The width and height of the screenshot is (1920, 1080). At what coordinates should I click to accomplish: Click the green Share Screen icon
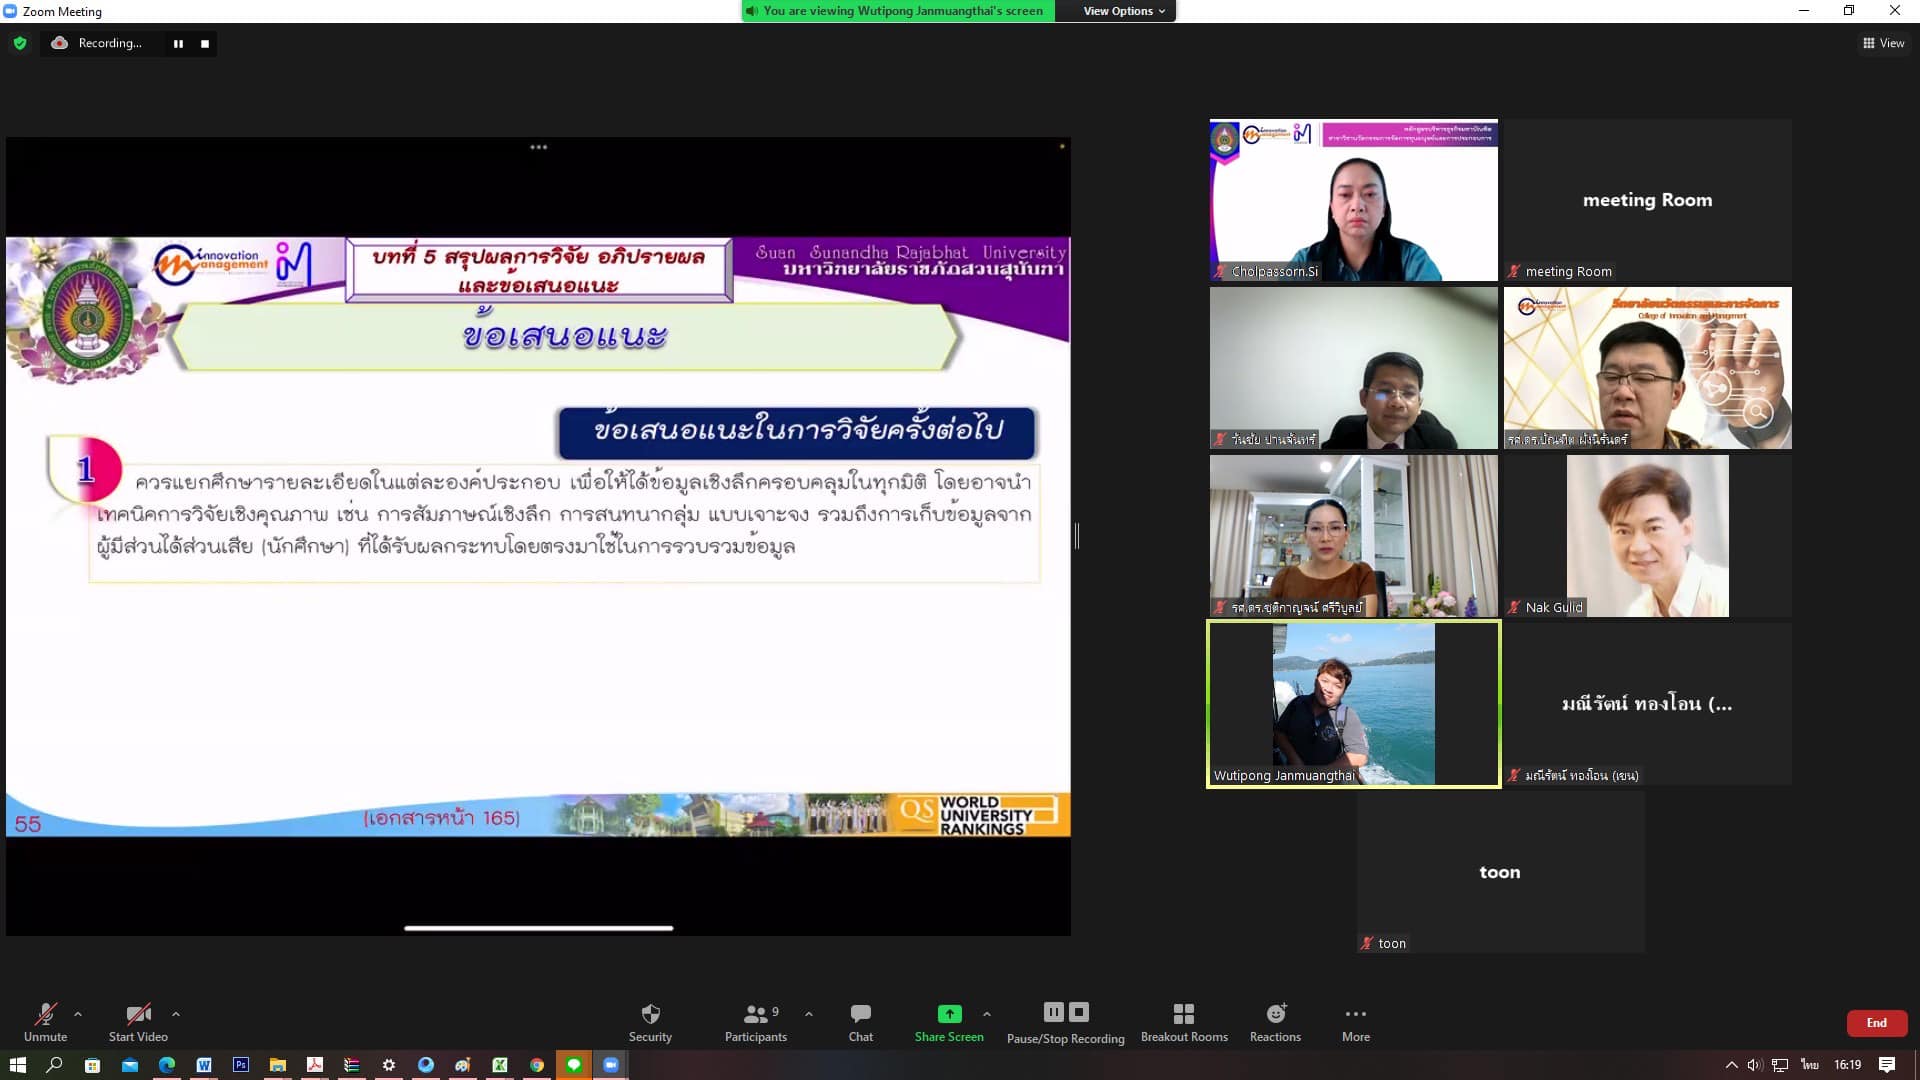(949, 1014)
